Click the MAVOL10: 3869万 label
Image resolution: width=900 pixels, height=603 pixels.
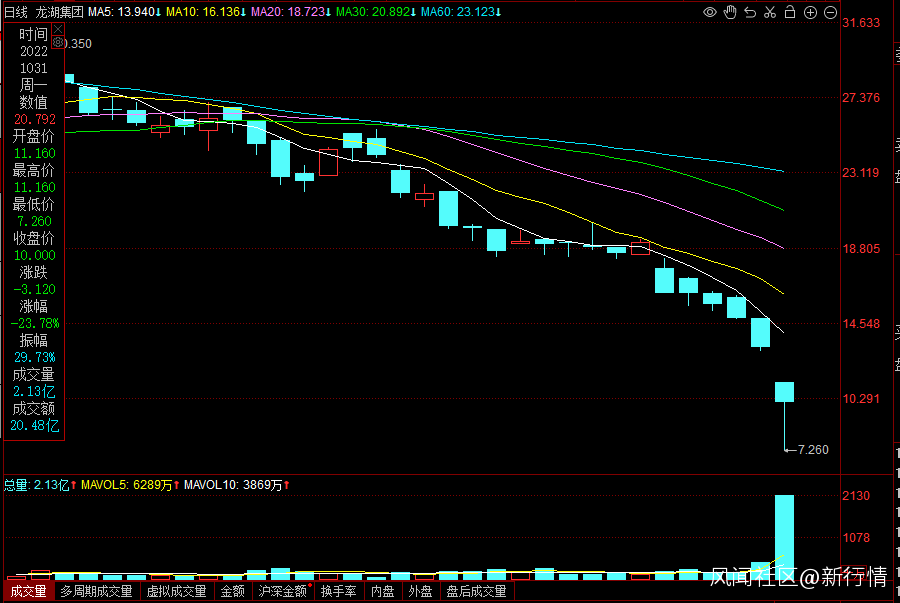(236, 485)
